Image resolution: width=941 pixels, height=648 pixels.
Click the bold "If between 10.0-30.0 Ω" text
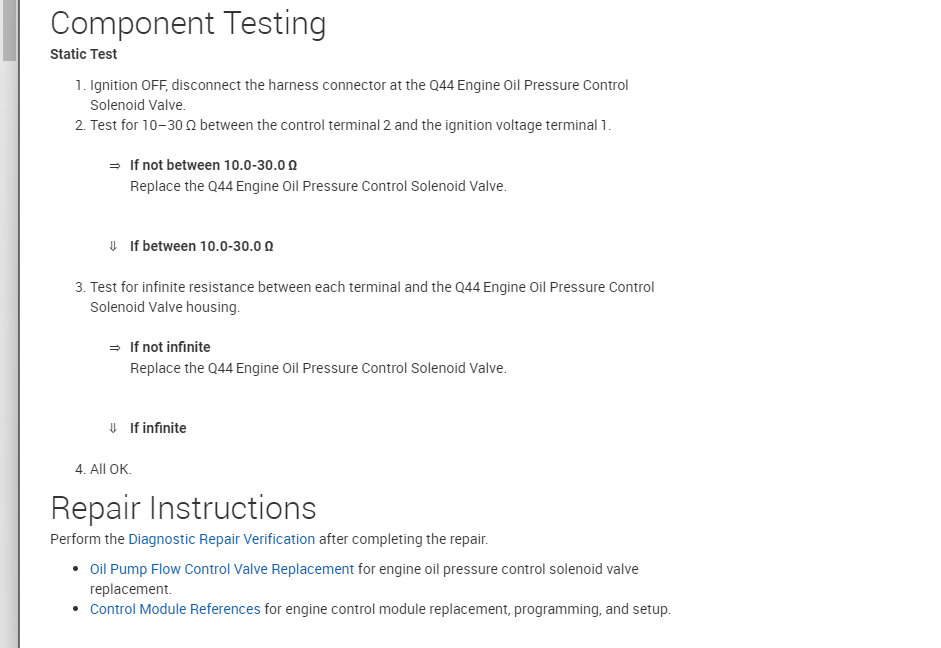pos(201,246)
